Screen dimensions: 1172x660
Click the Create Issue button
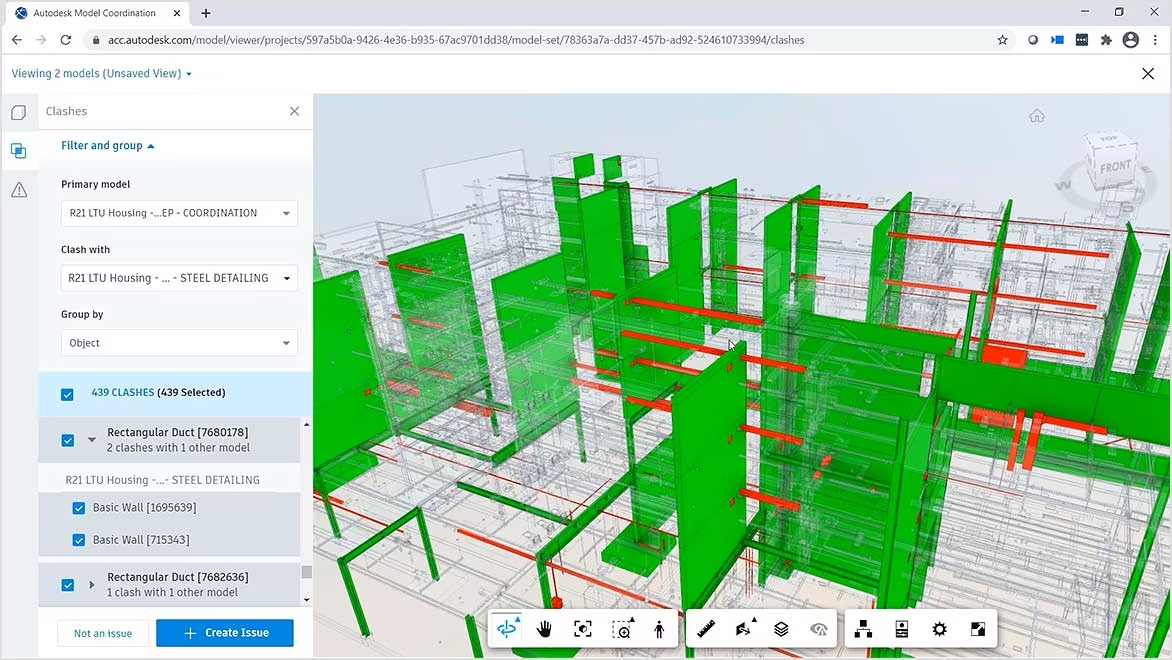coord(224,633)
